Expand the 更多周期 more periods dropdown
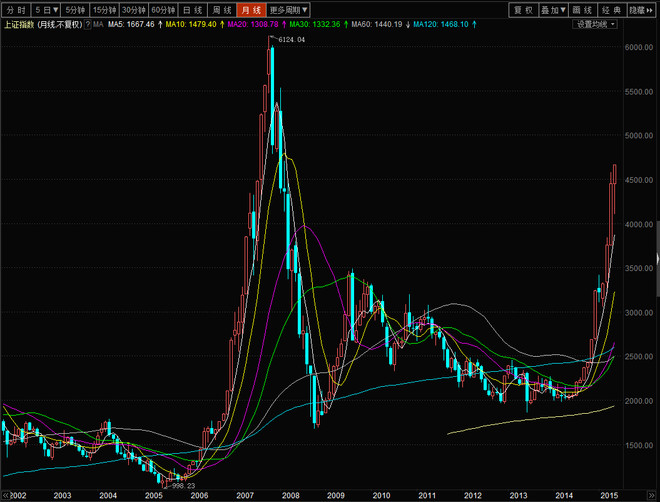Viewport: 660px width, 502px height. 288,10
